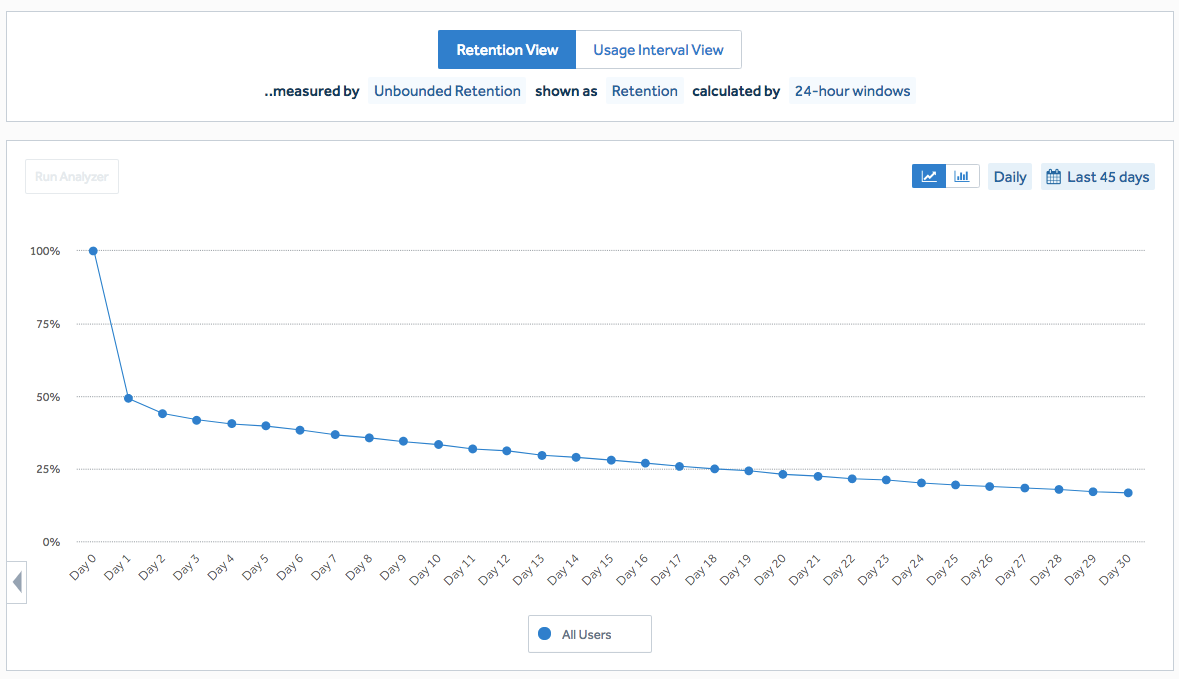The image size is (1179, 679).
Task: Select the Retention View tab
Action: (506, 49)
